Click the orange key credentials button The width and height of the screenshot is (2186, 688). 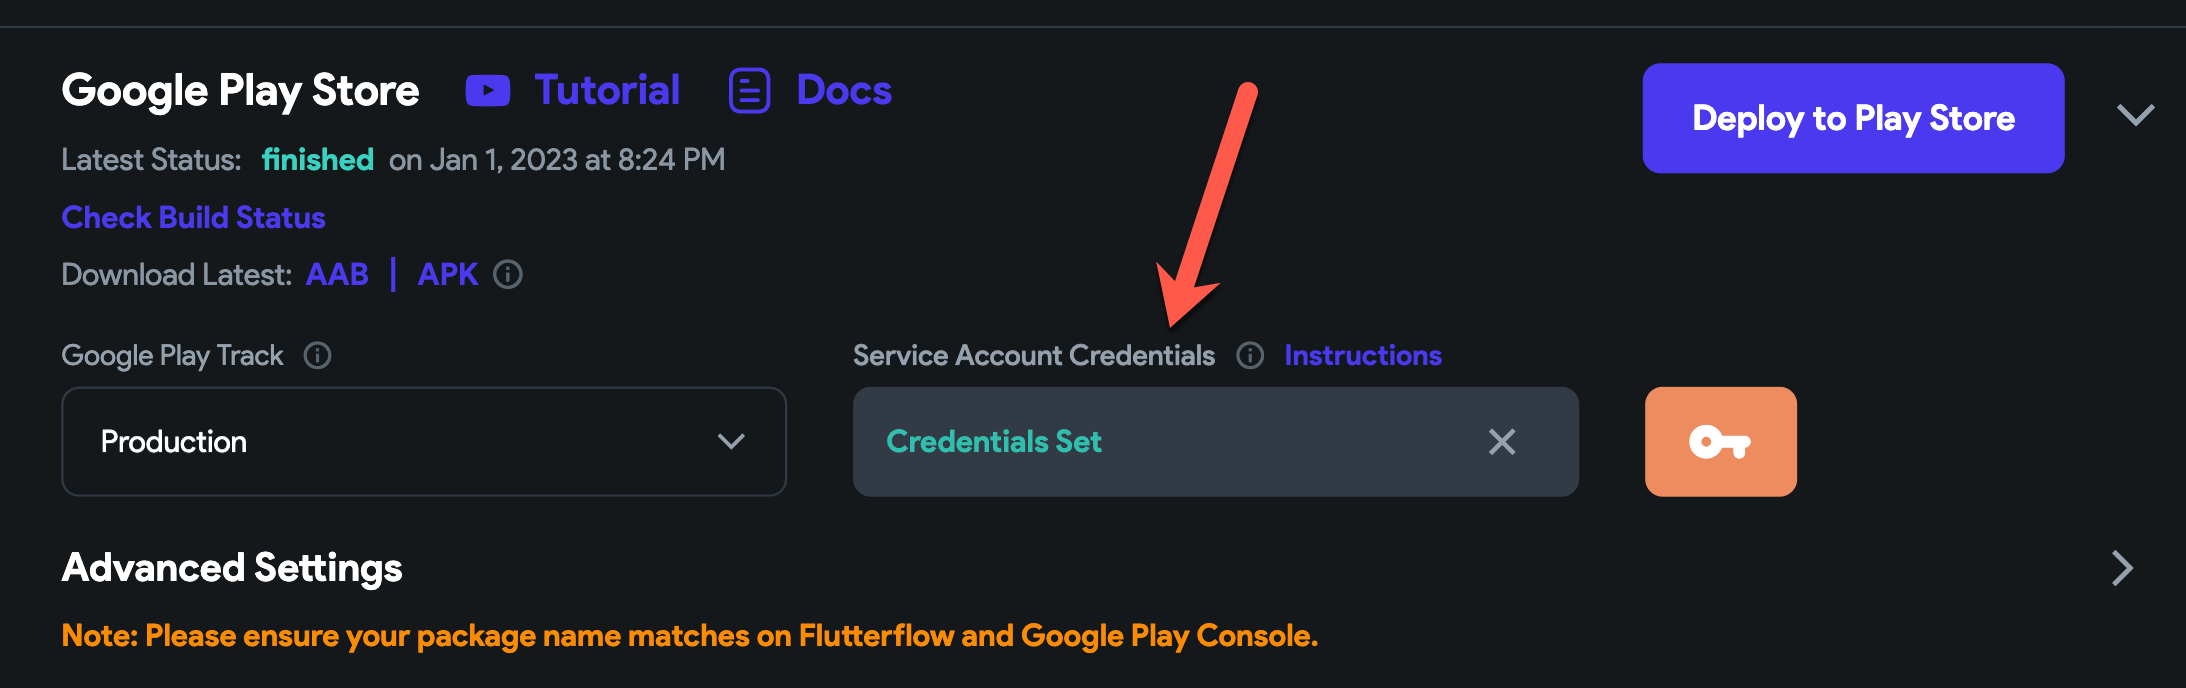coord(1720,441)
